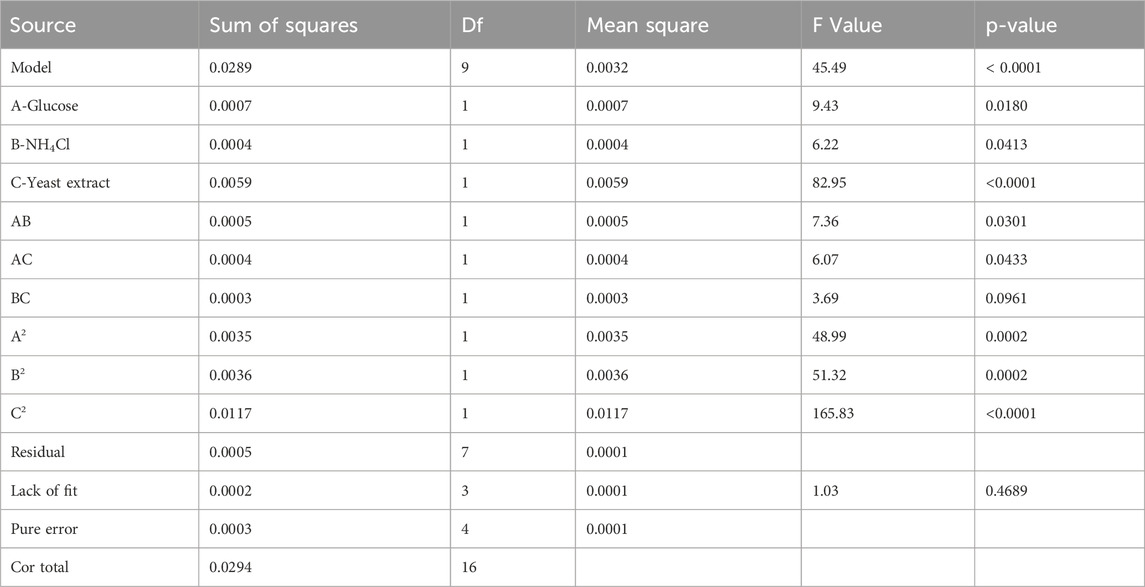Viewport: 1145px width, 587px height.
Task: Click C-Yeast extract sum of squares 0.0059
Action: [231, 183]
